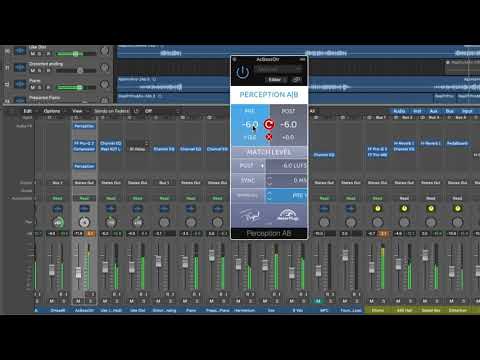Open the POST dropdown below Match Level

pyautogui.click(x=249, y=165)
